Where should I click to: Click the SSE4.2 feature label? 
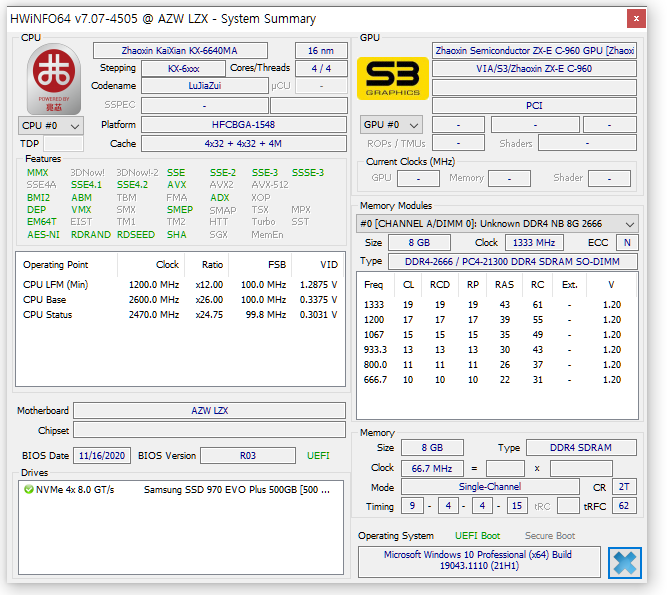tap(132, 185)
